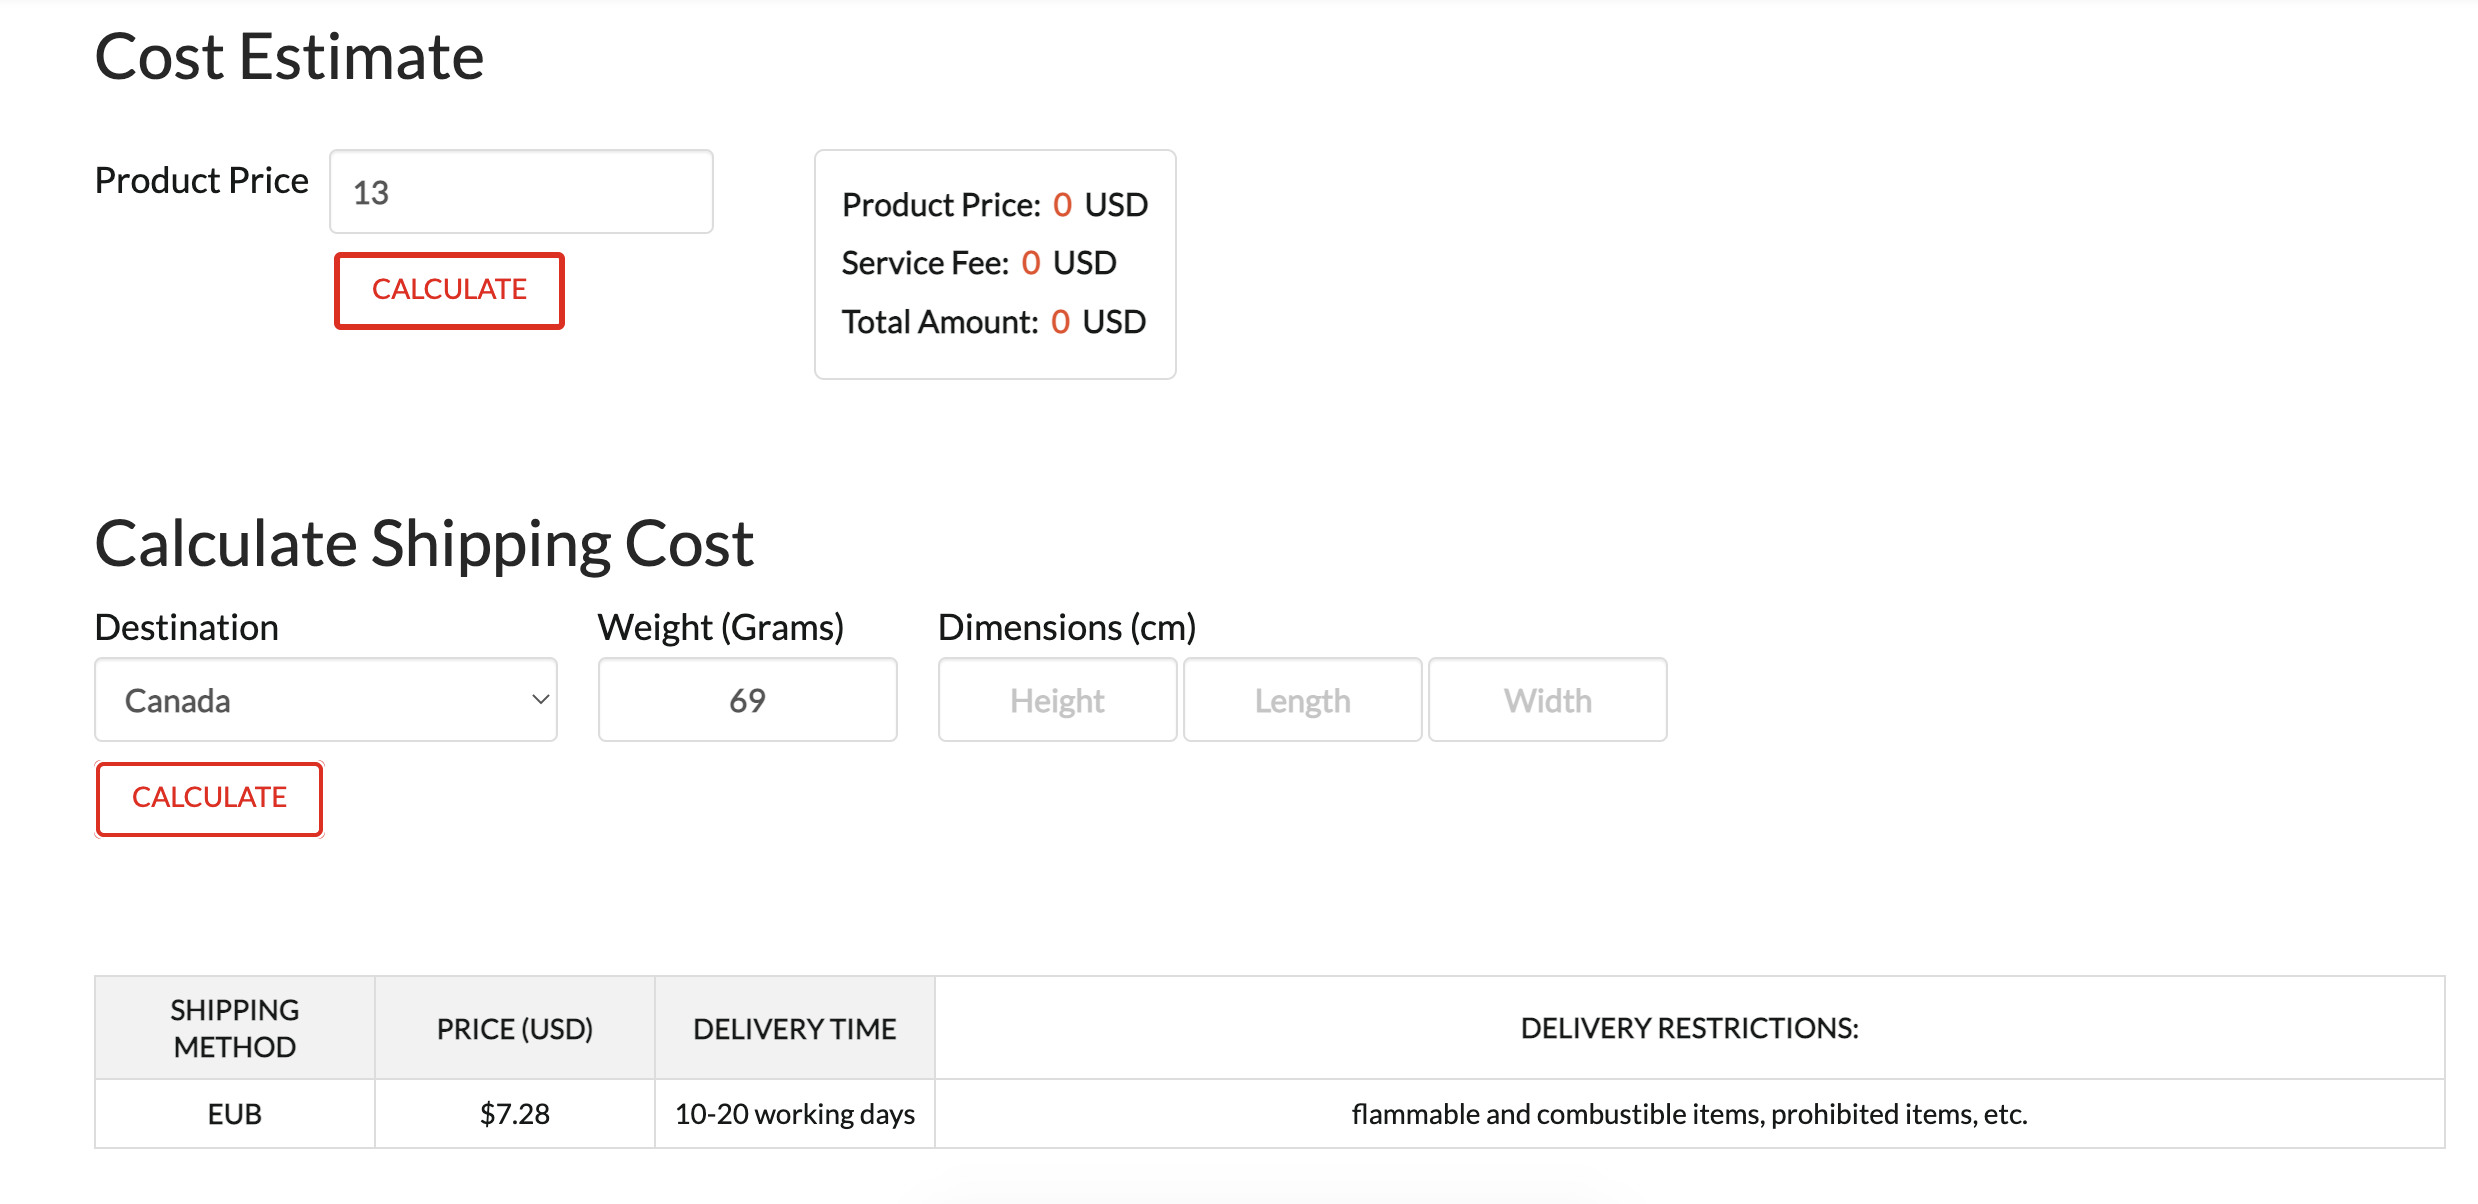2478x1204 pixels.
Task: Click the CALCULATE button under Product Price
Action: coord(449,291)
